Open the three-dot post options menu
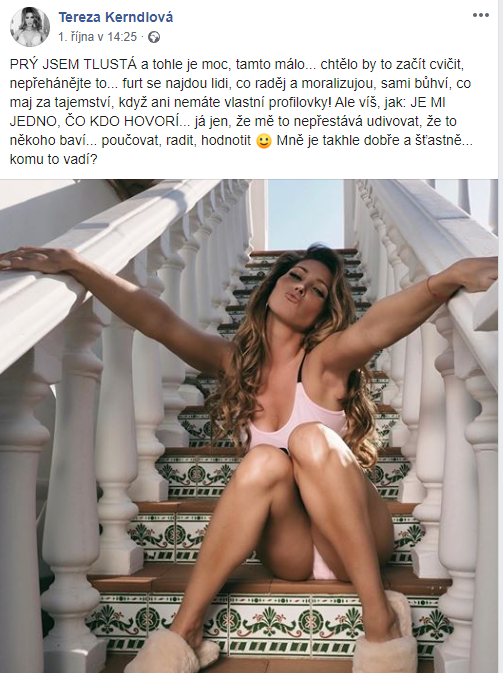This screenshot has width=503, height=673. (x=481, y=15)
